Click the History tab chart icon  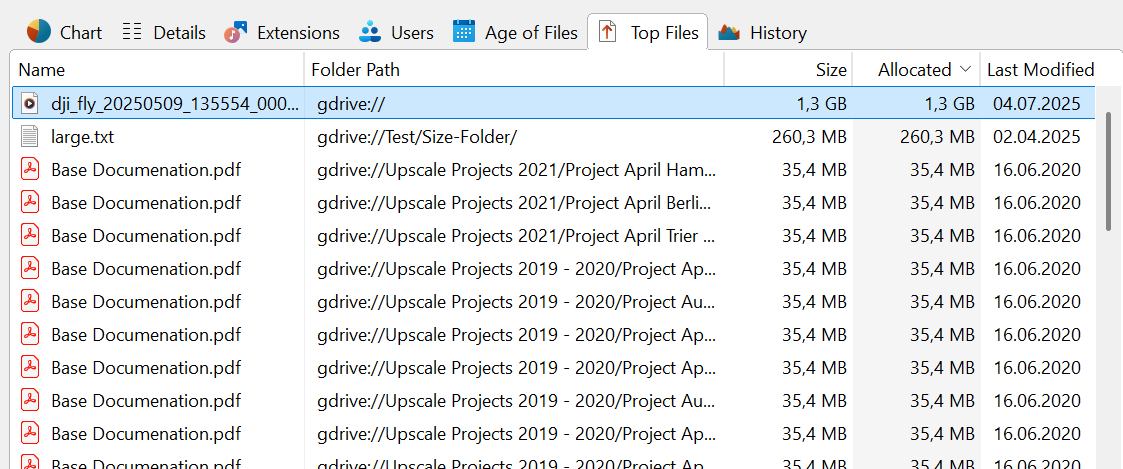point(729,32)
